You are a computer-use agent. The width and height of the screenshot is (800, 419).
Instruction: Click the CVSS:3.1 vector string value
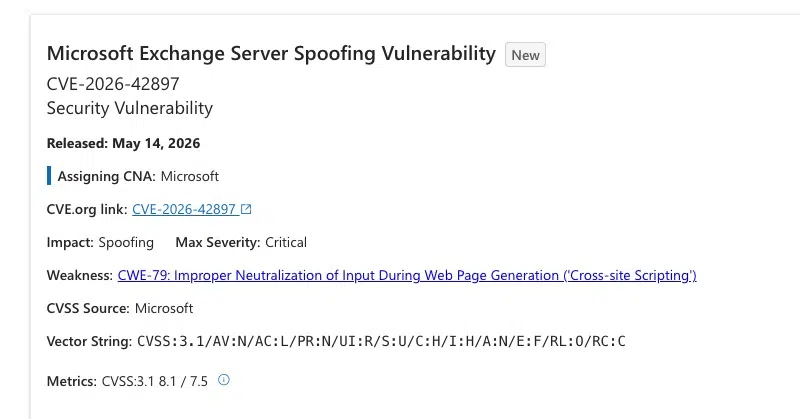pos(381,341)
